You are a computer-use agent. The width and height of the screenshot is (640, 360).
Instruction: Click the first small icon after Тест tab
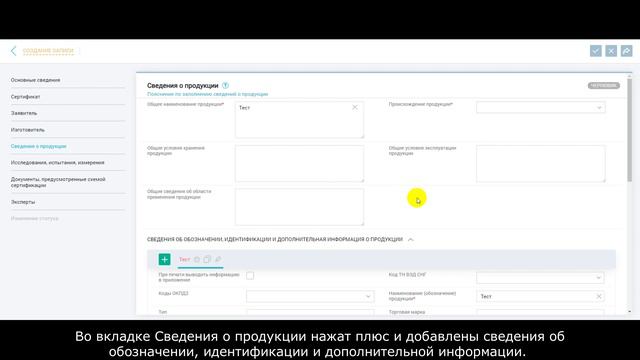click(197, 259)
